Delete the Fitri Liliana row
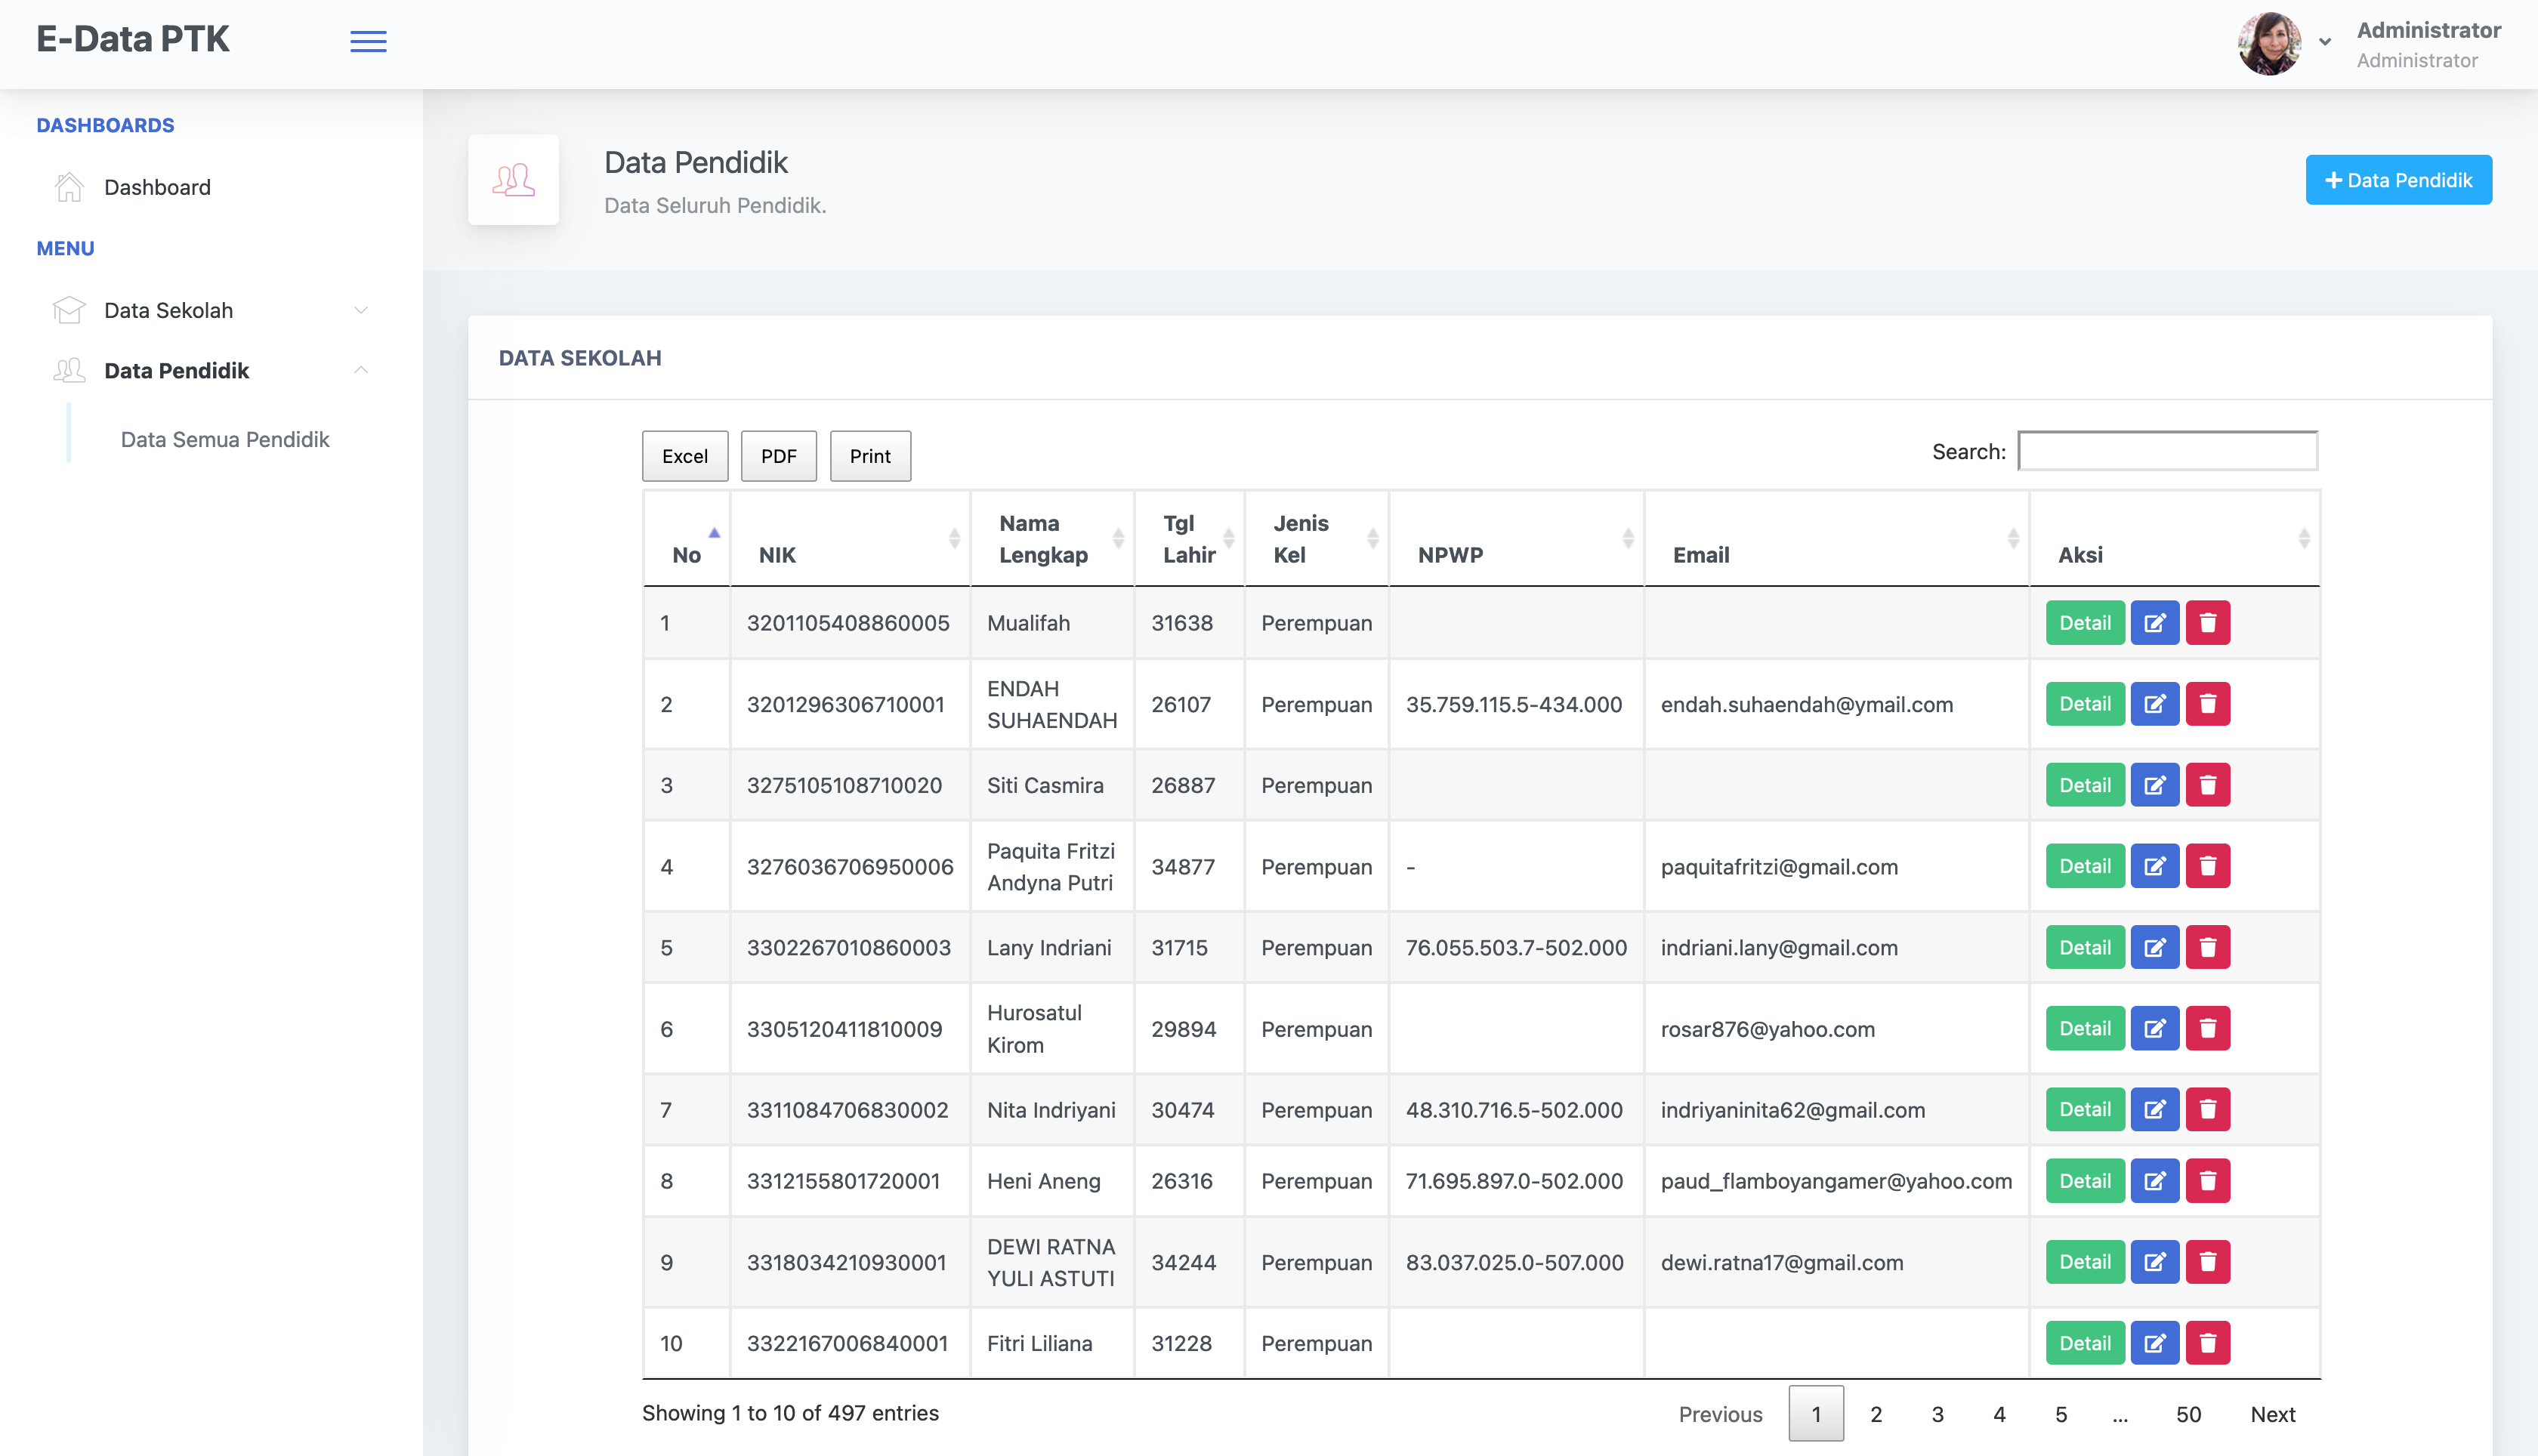 pos(2208,1343)
